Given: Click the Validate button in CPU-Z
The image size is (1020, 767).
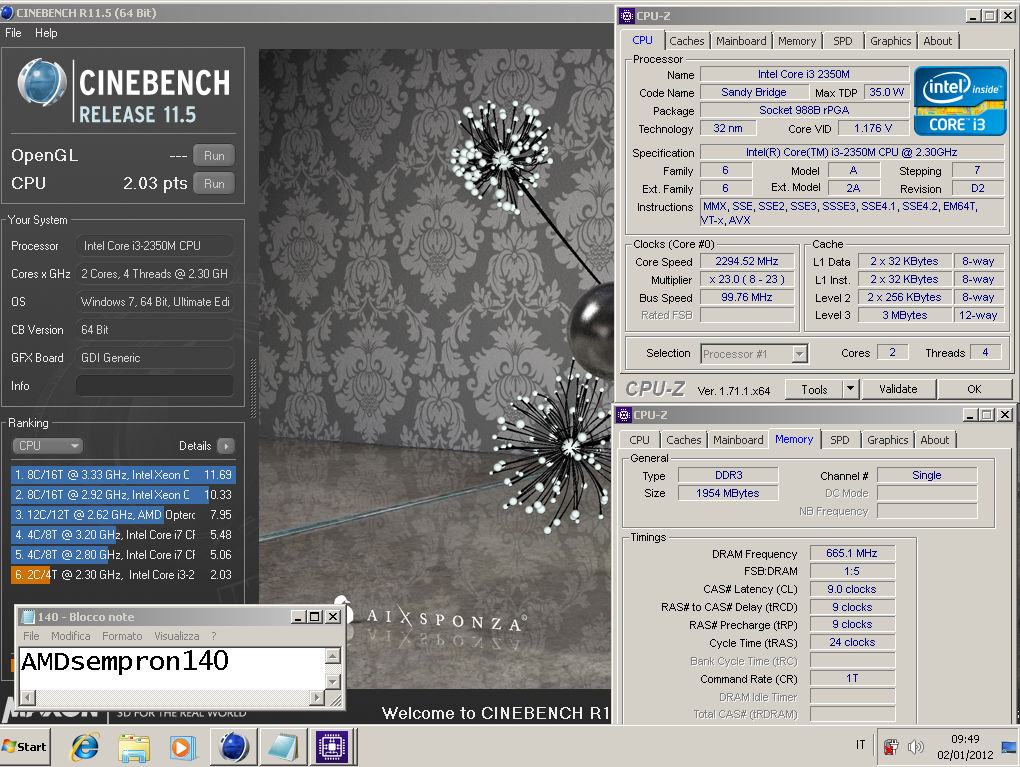Looking at the screenshot, I should pos(898,389).
